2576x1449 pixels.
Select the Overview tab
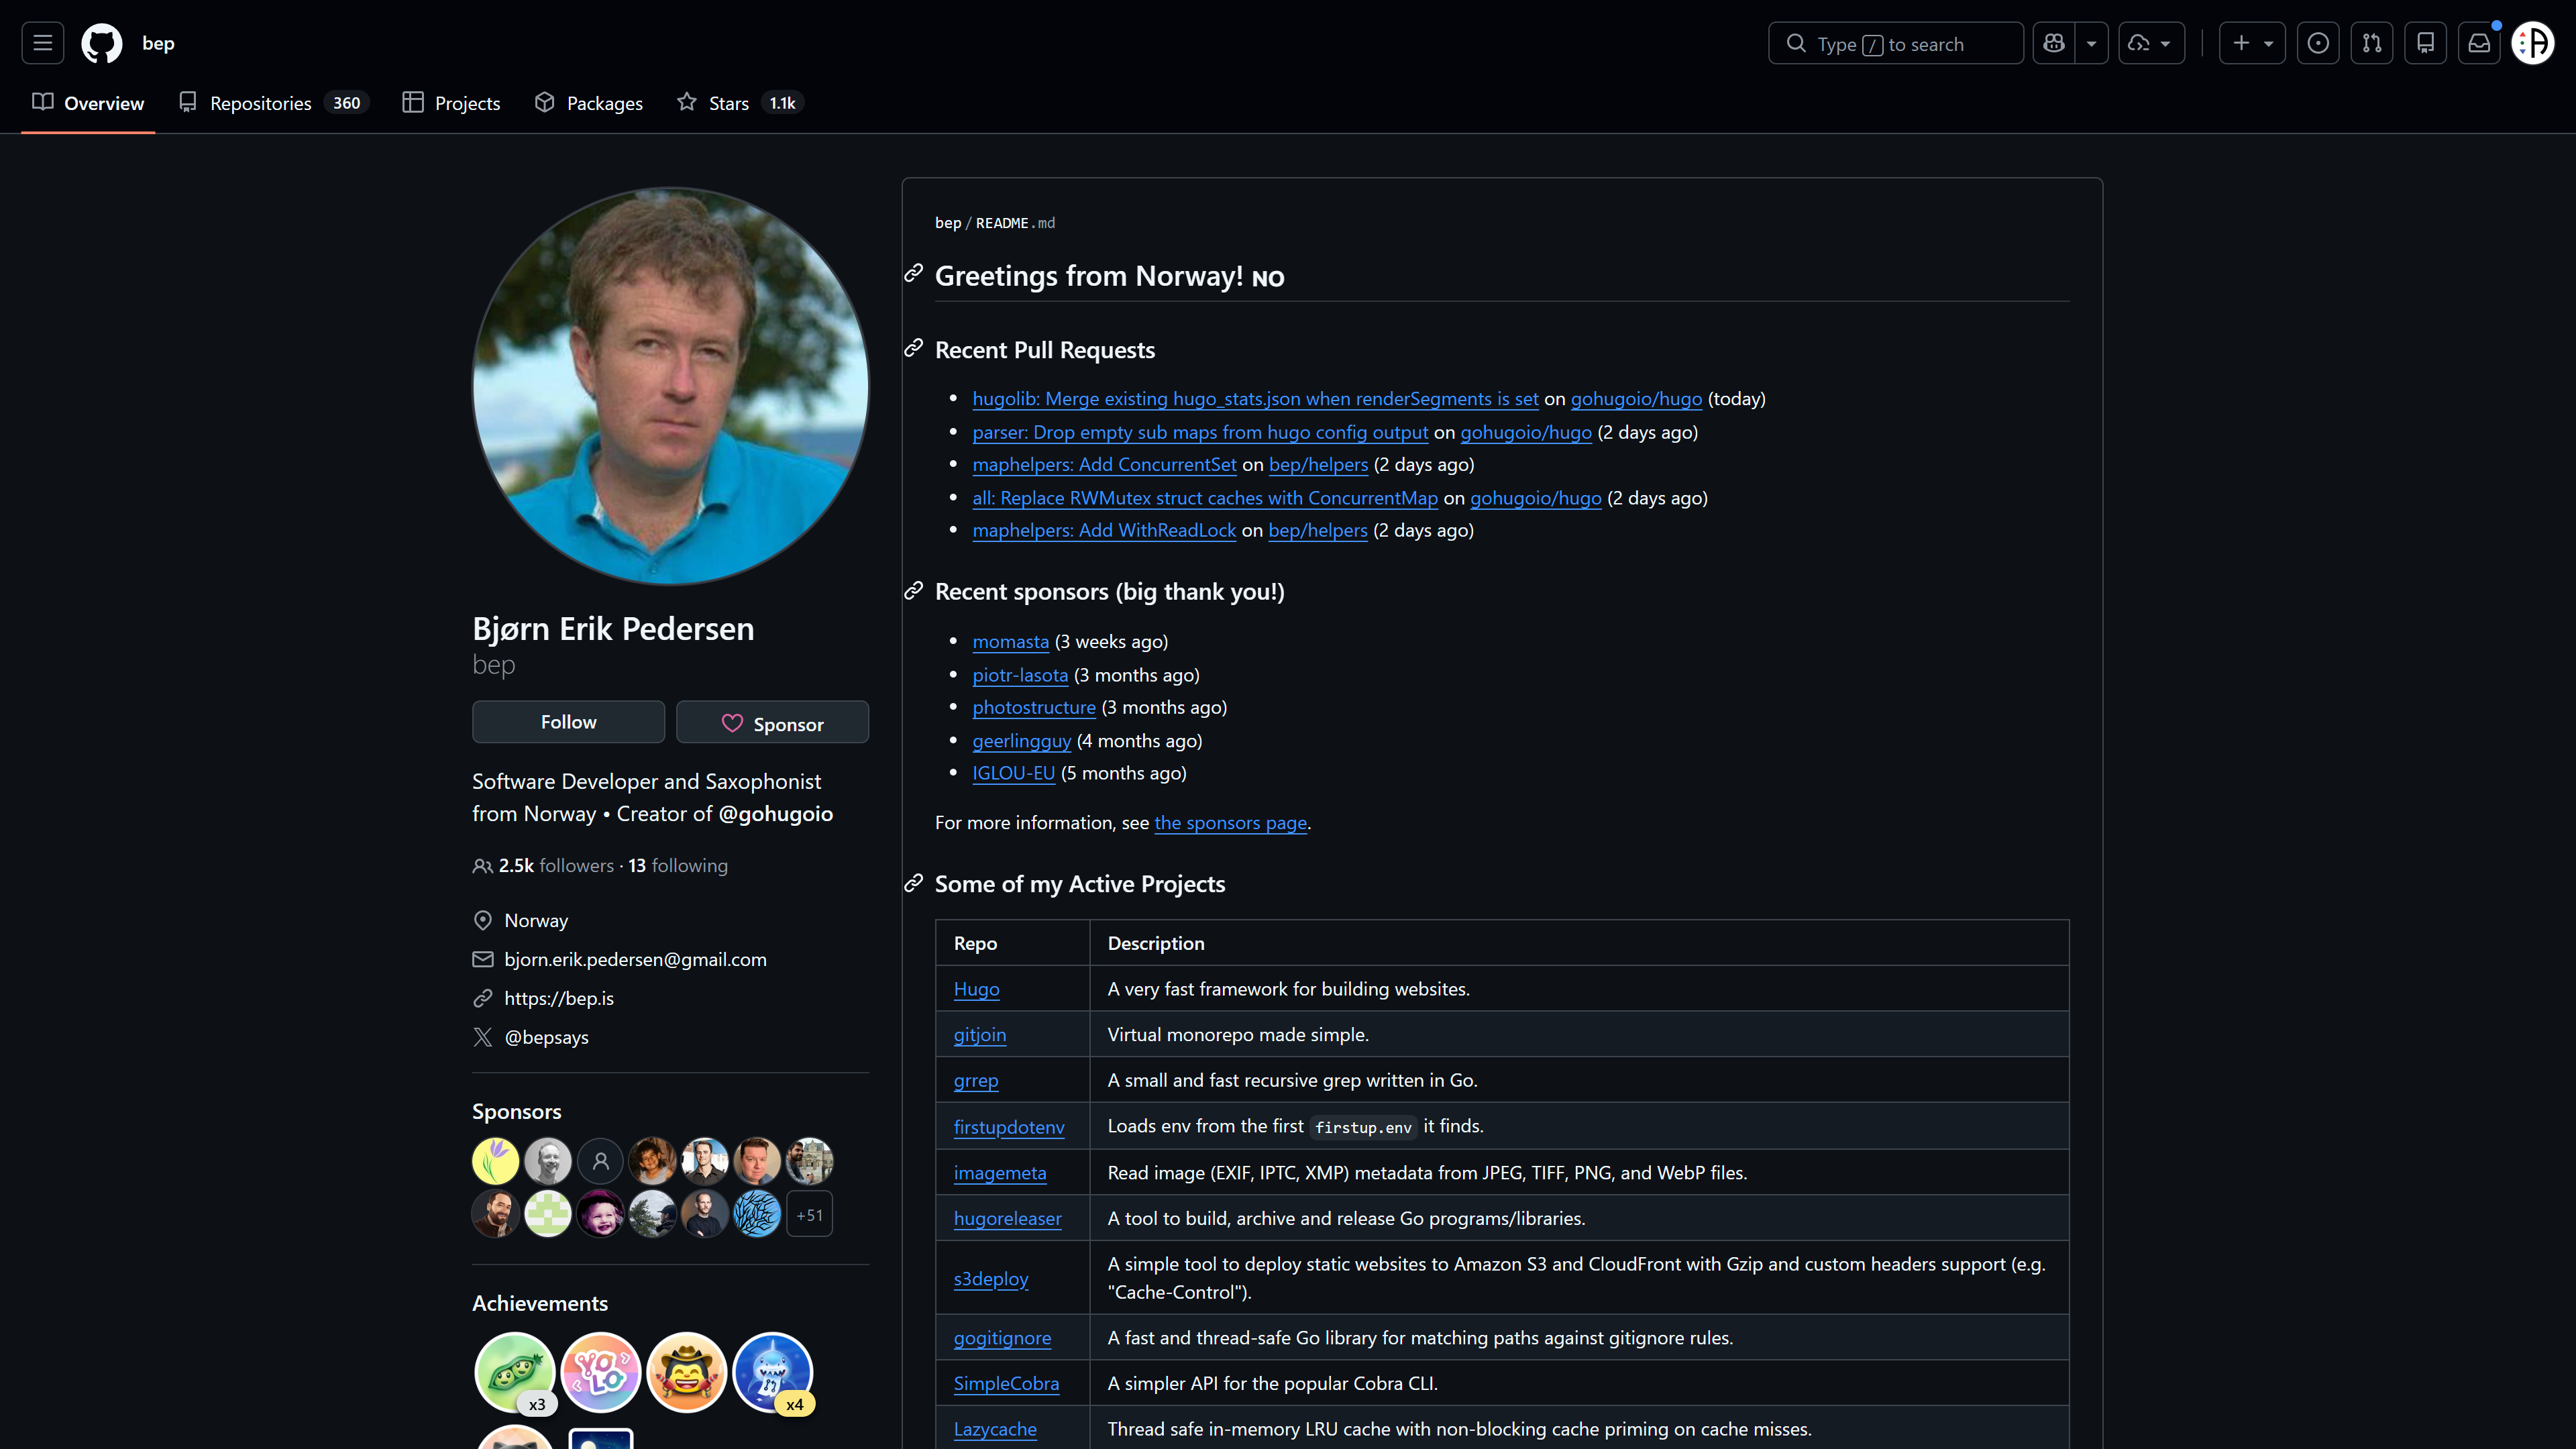[88, 103]
